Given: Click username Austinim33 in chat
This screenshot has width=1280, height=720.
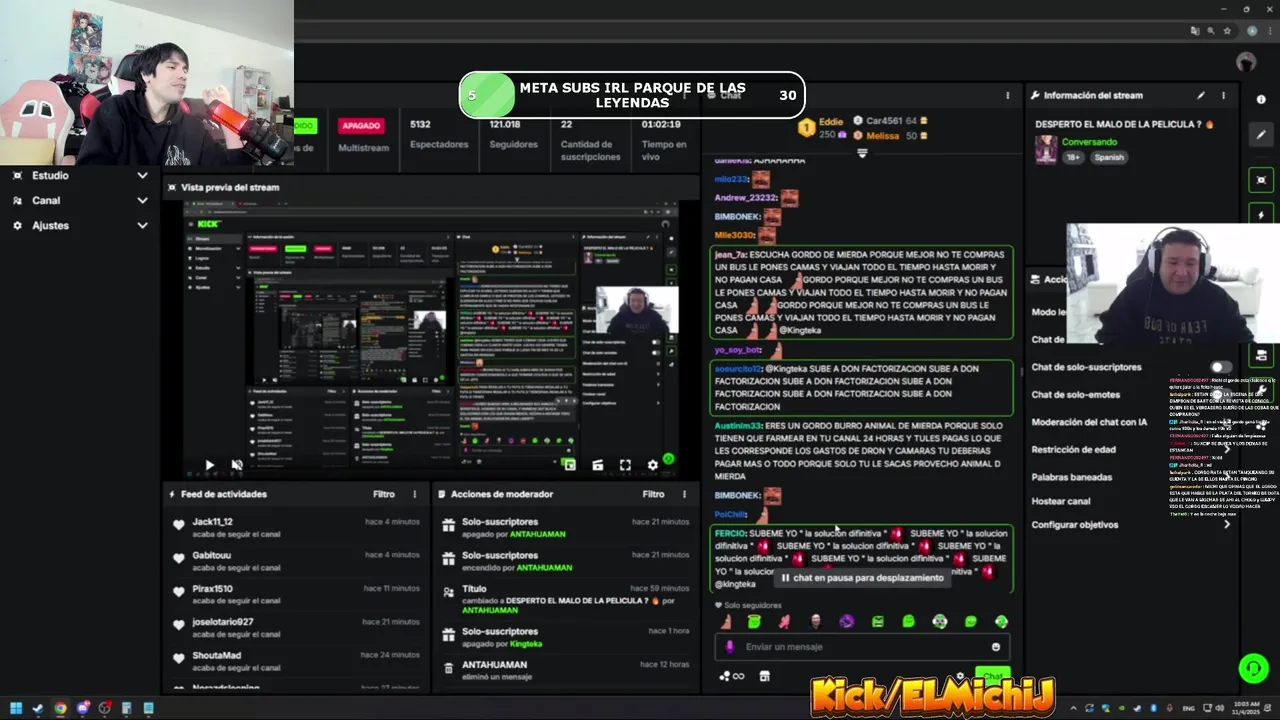Looking at the screenshot, I should click(738, 426).
